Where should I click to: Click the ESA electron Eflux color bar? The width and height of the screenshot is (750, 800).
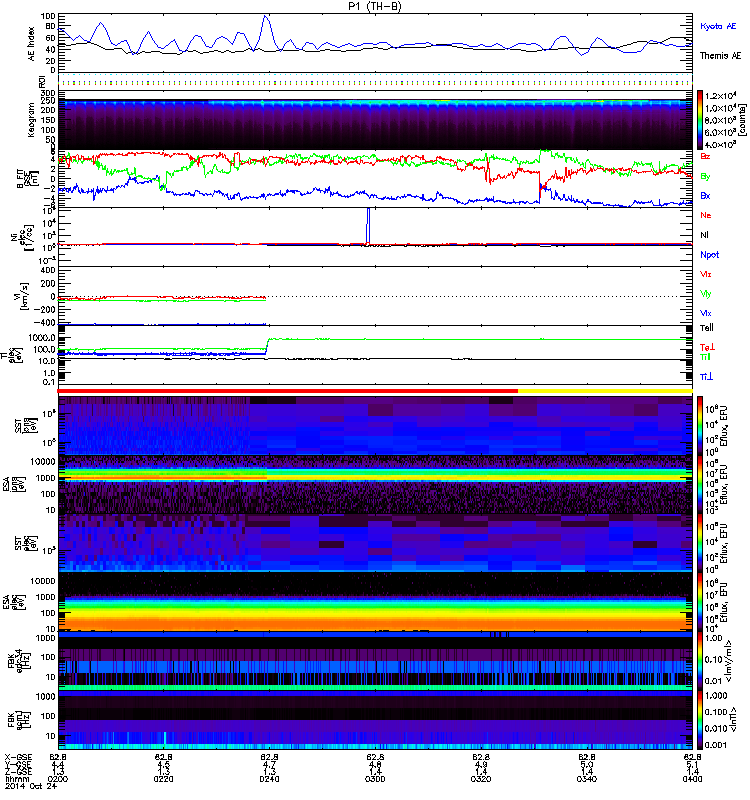coord(700,602)
